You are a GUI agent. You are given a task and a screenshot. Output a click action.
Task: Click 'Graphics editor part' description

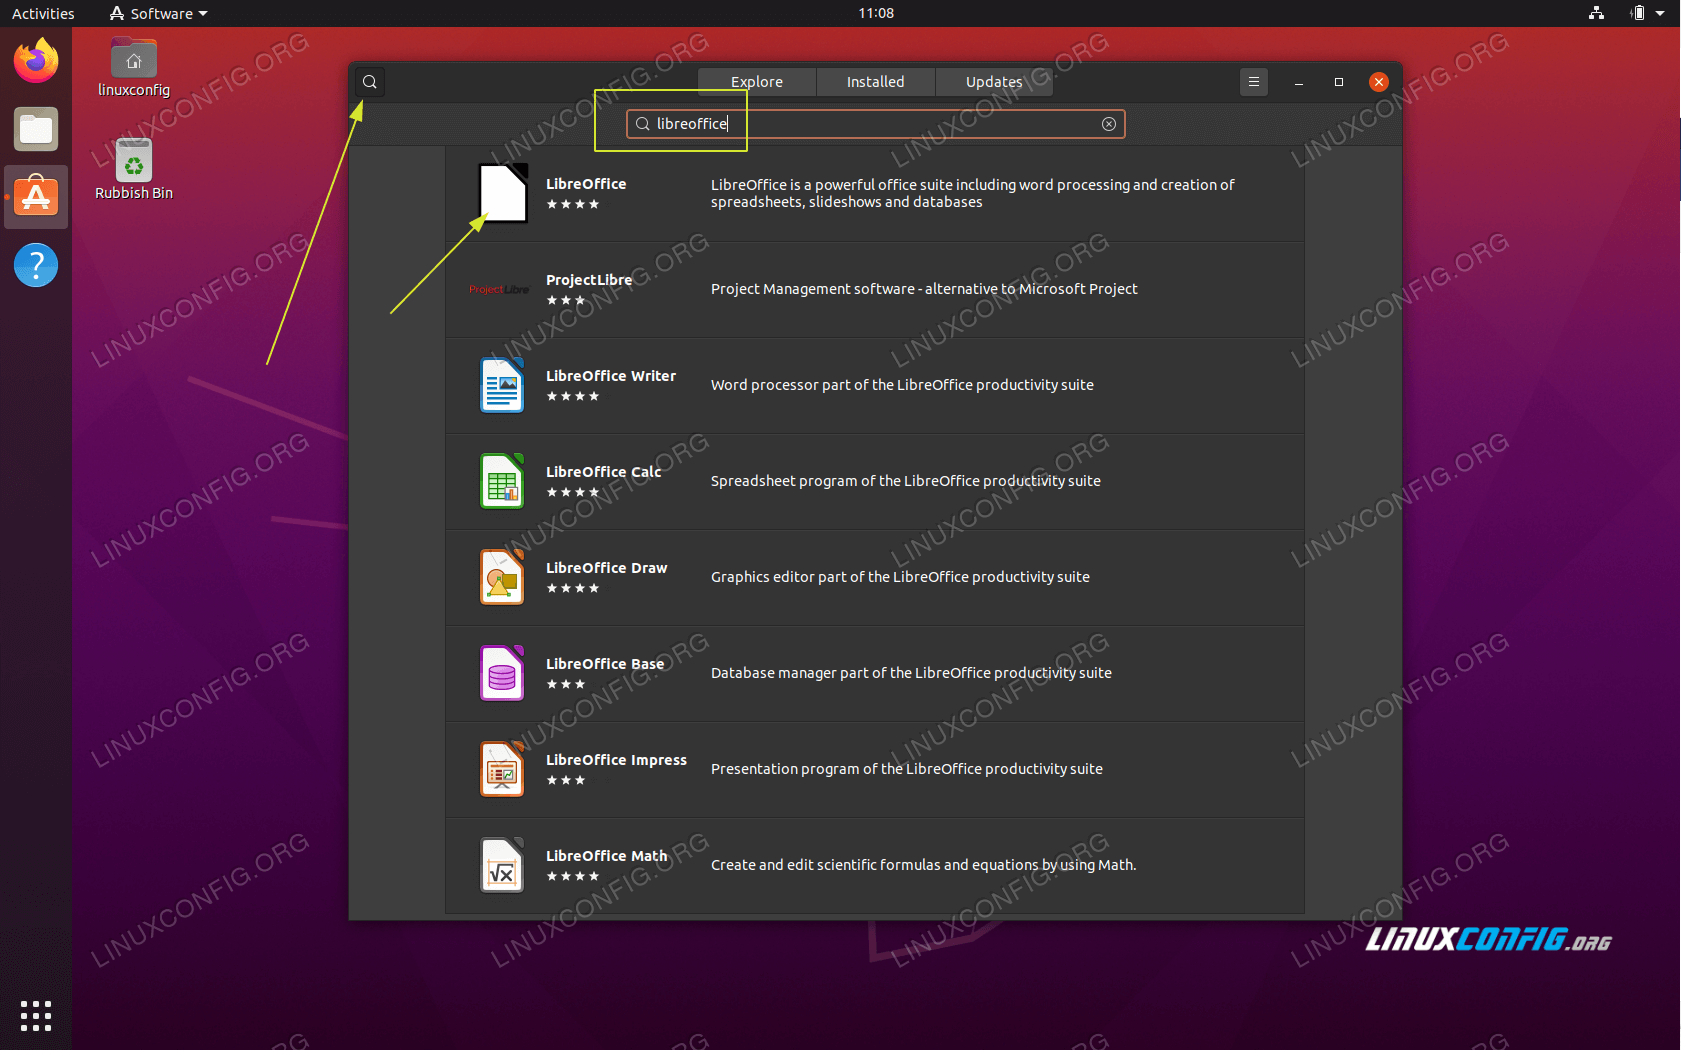[x=900, y=577]
